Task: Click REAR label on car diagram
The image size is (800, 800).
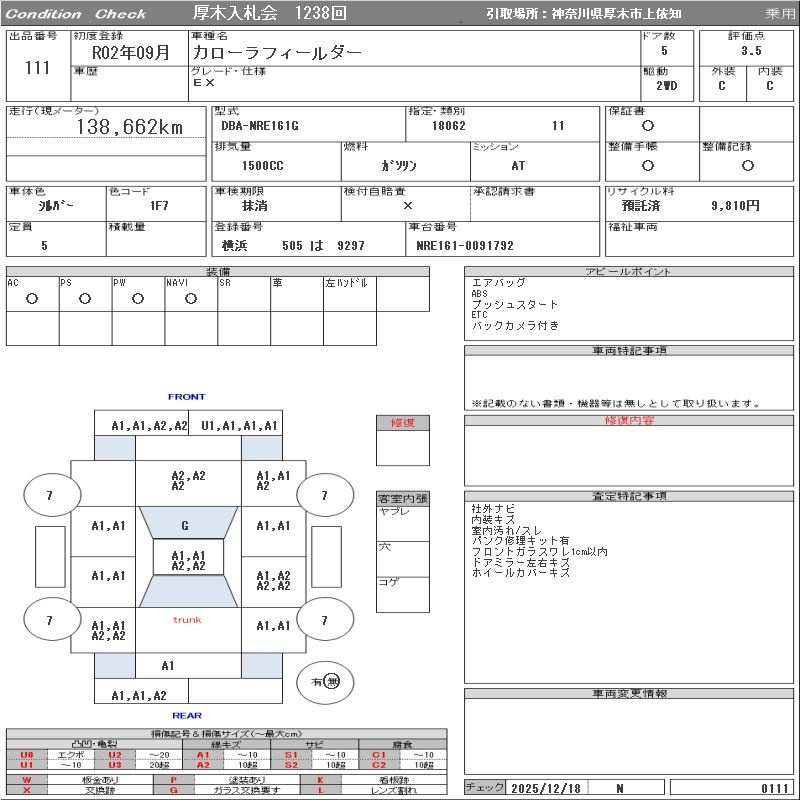Action: point(187,715)
